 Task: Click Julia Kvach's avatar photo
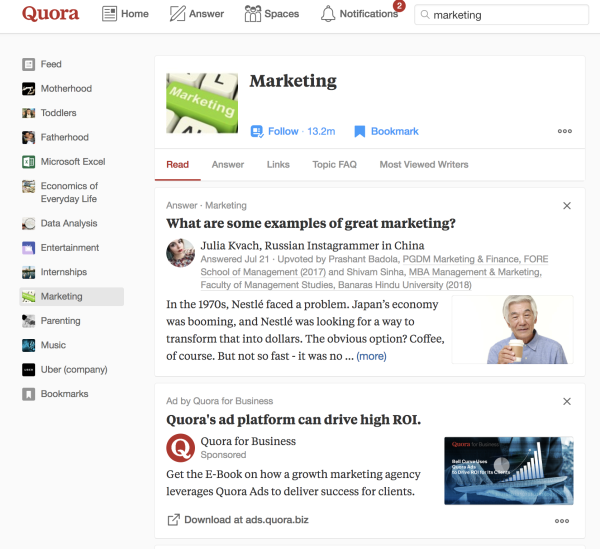pyautogui.click(x=180, y=253)
